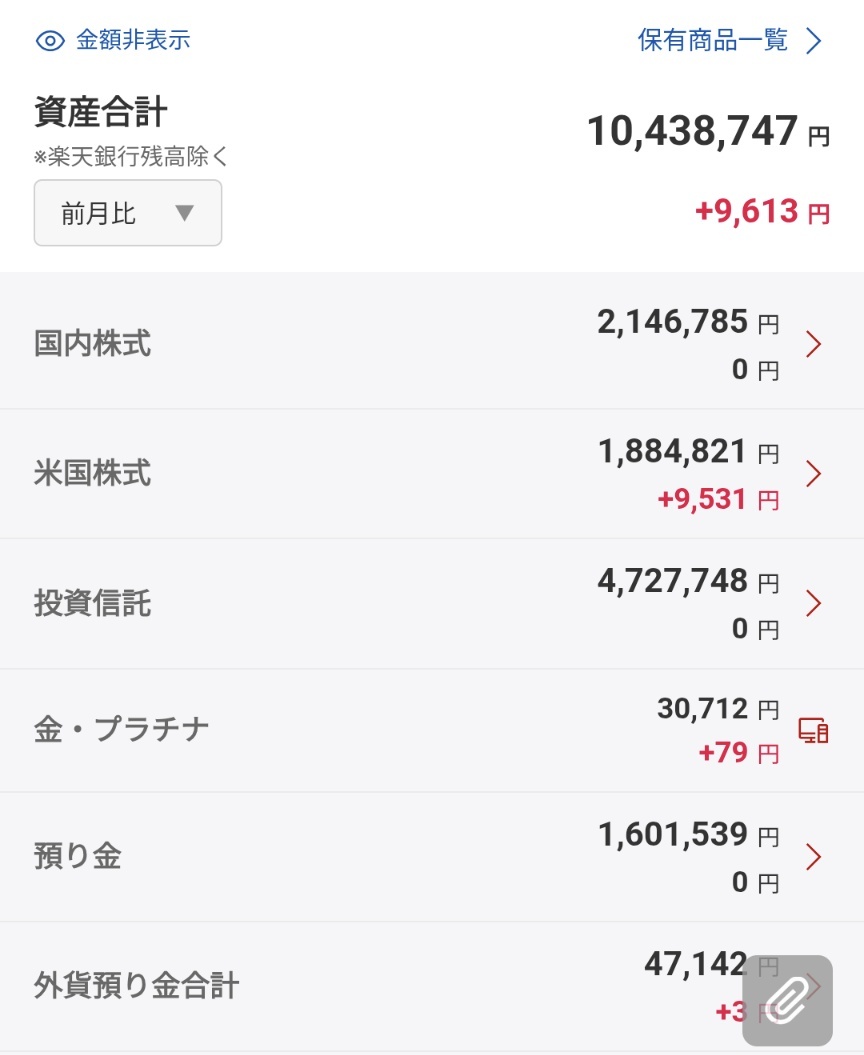Tap the paperclip attachment floating button
864x1055 pixels.
pos(787,1001)
